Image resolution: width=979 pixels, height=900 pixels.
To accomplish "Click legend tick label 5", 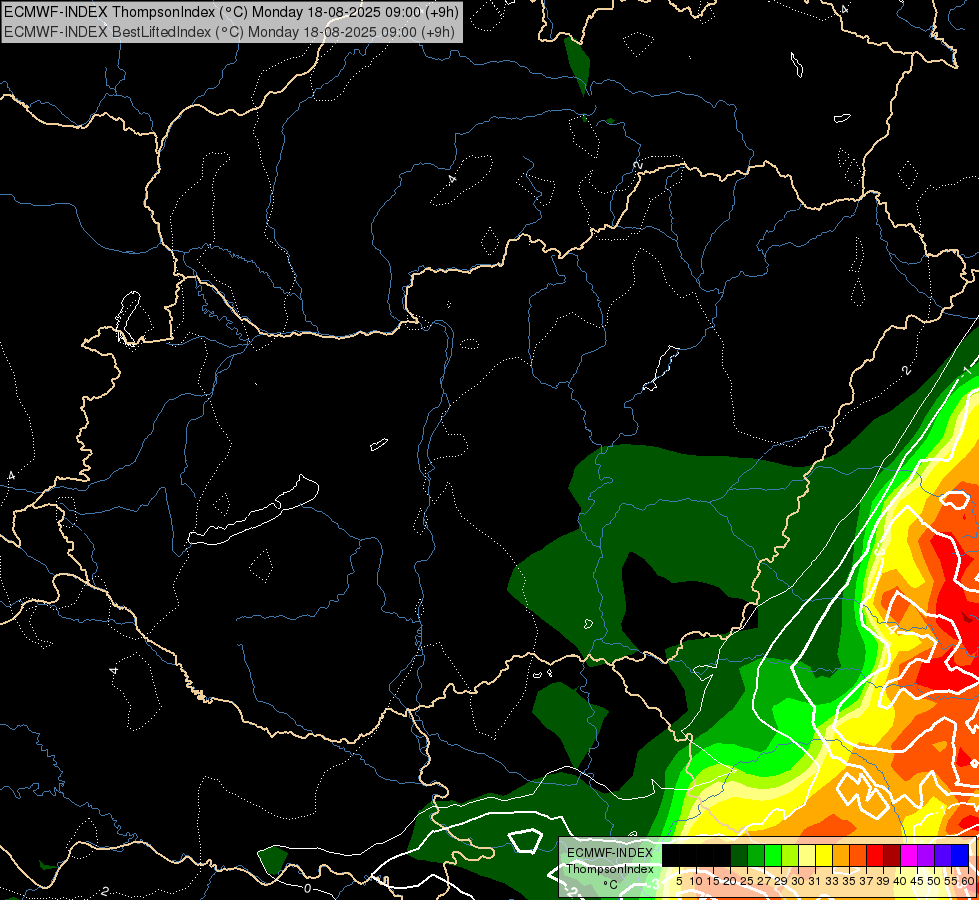I will point(679,881).
